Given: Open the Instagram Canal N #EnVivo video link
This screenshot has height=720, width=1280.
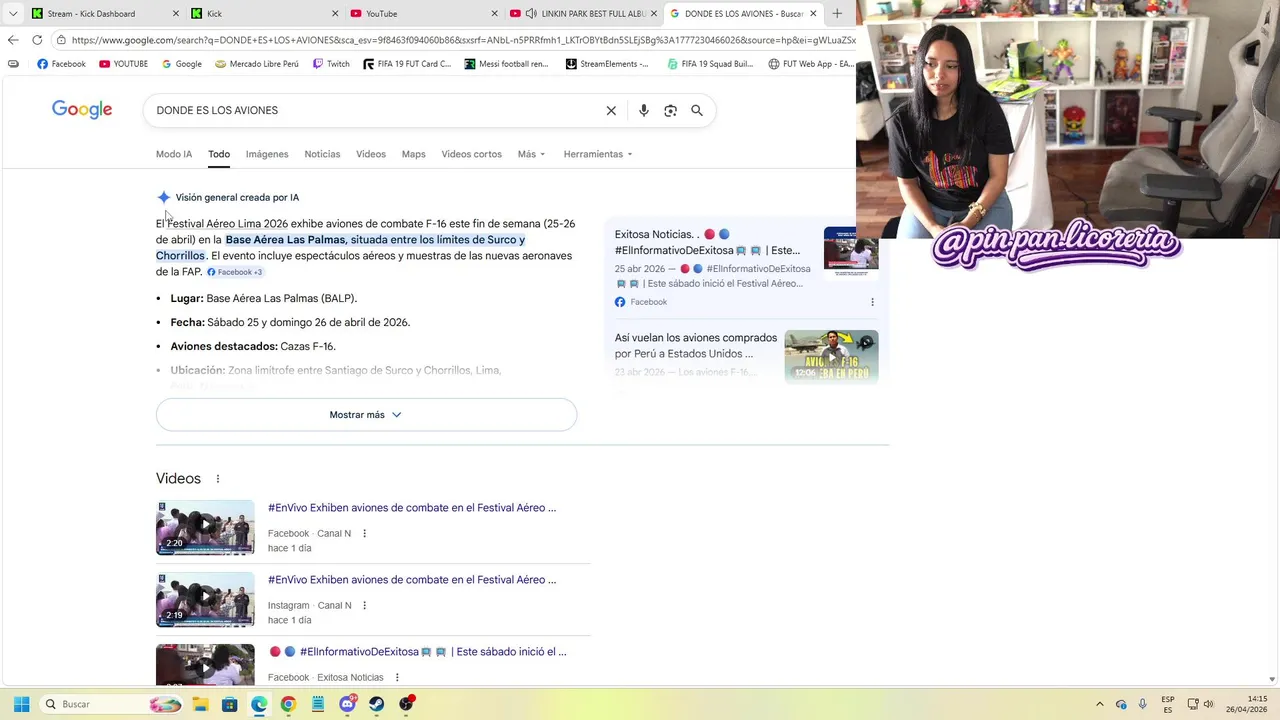Looking at the screenshot, I should pos(412,580).
